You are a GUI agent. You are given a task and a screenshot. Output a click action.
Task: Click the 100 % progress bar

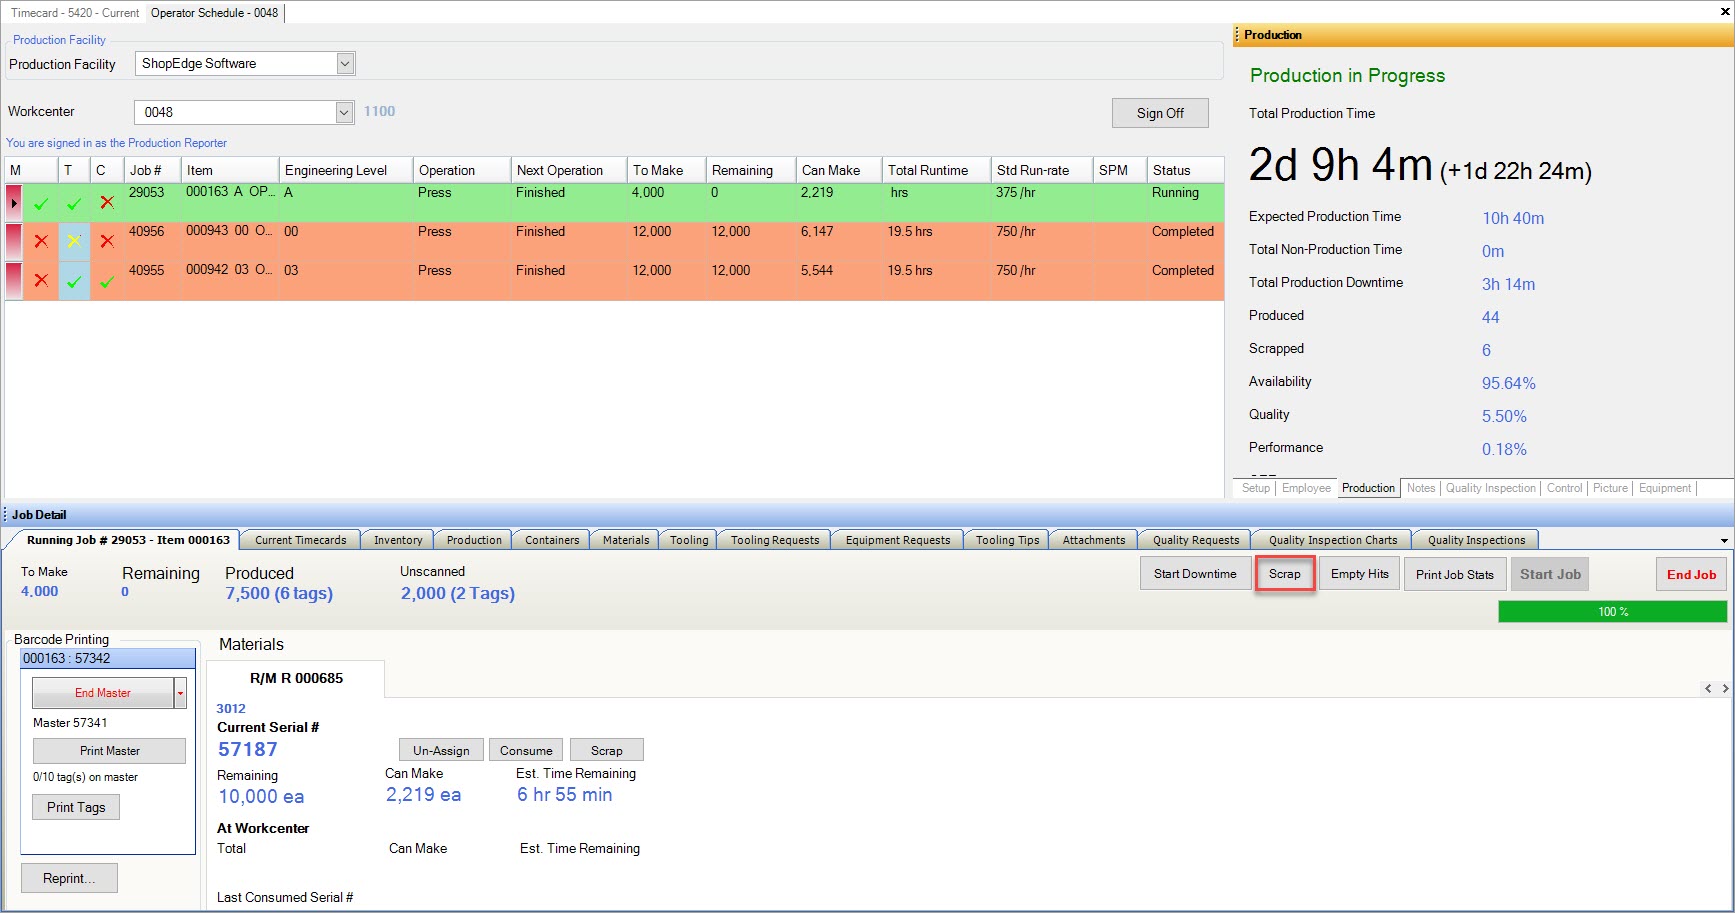point(1612,612)
